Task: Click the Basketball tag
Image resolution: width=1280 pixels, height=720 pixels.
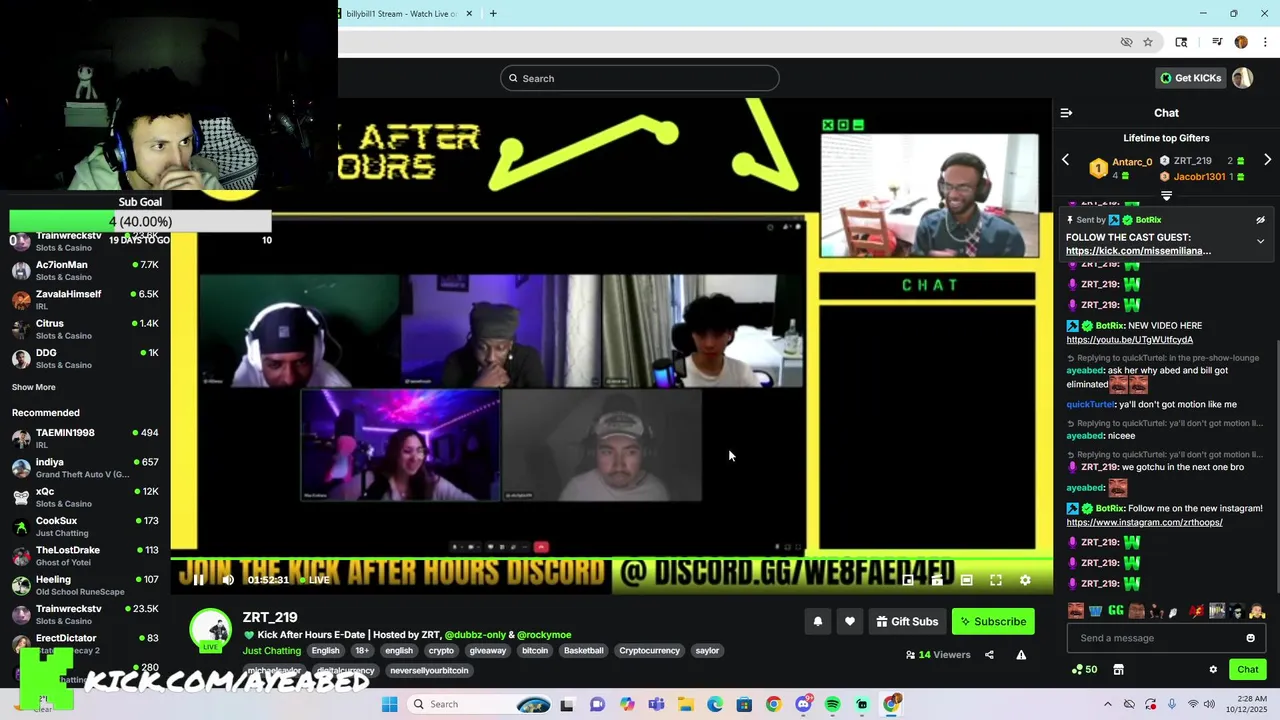Action: tap(584, 651)
